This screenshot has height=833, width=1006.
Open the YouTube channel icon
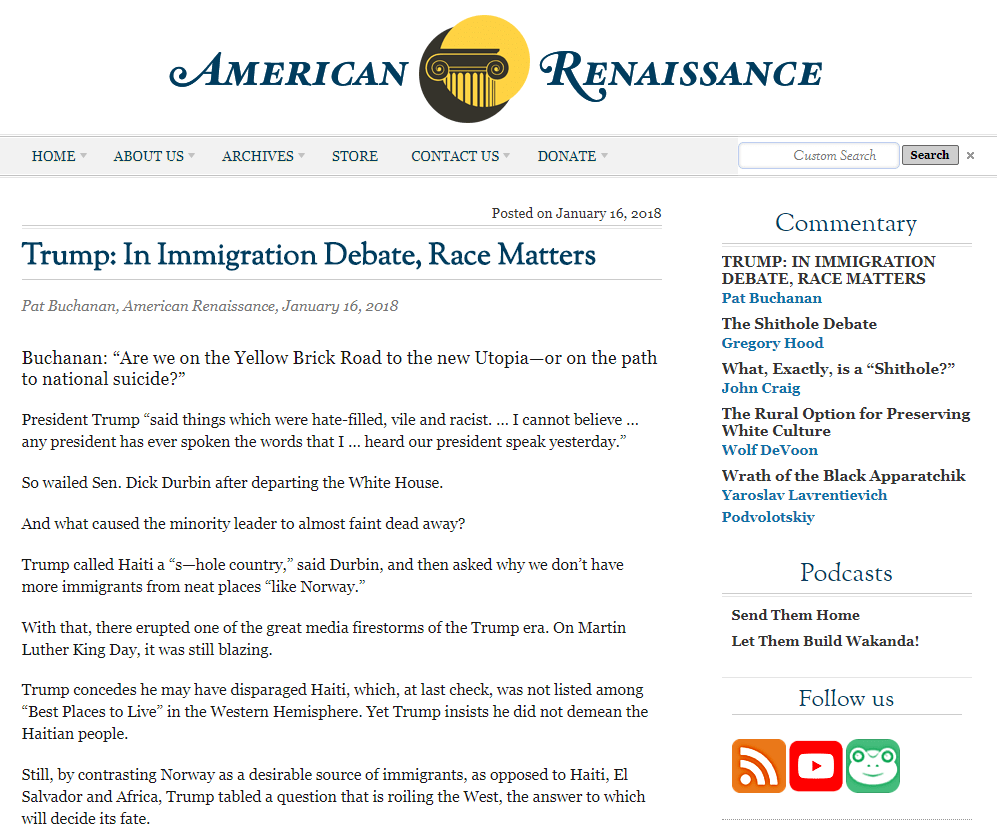[816, 766]
